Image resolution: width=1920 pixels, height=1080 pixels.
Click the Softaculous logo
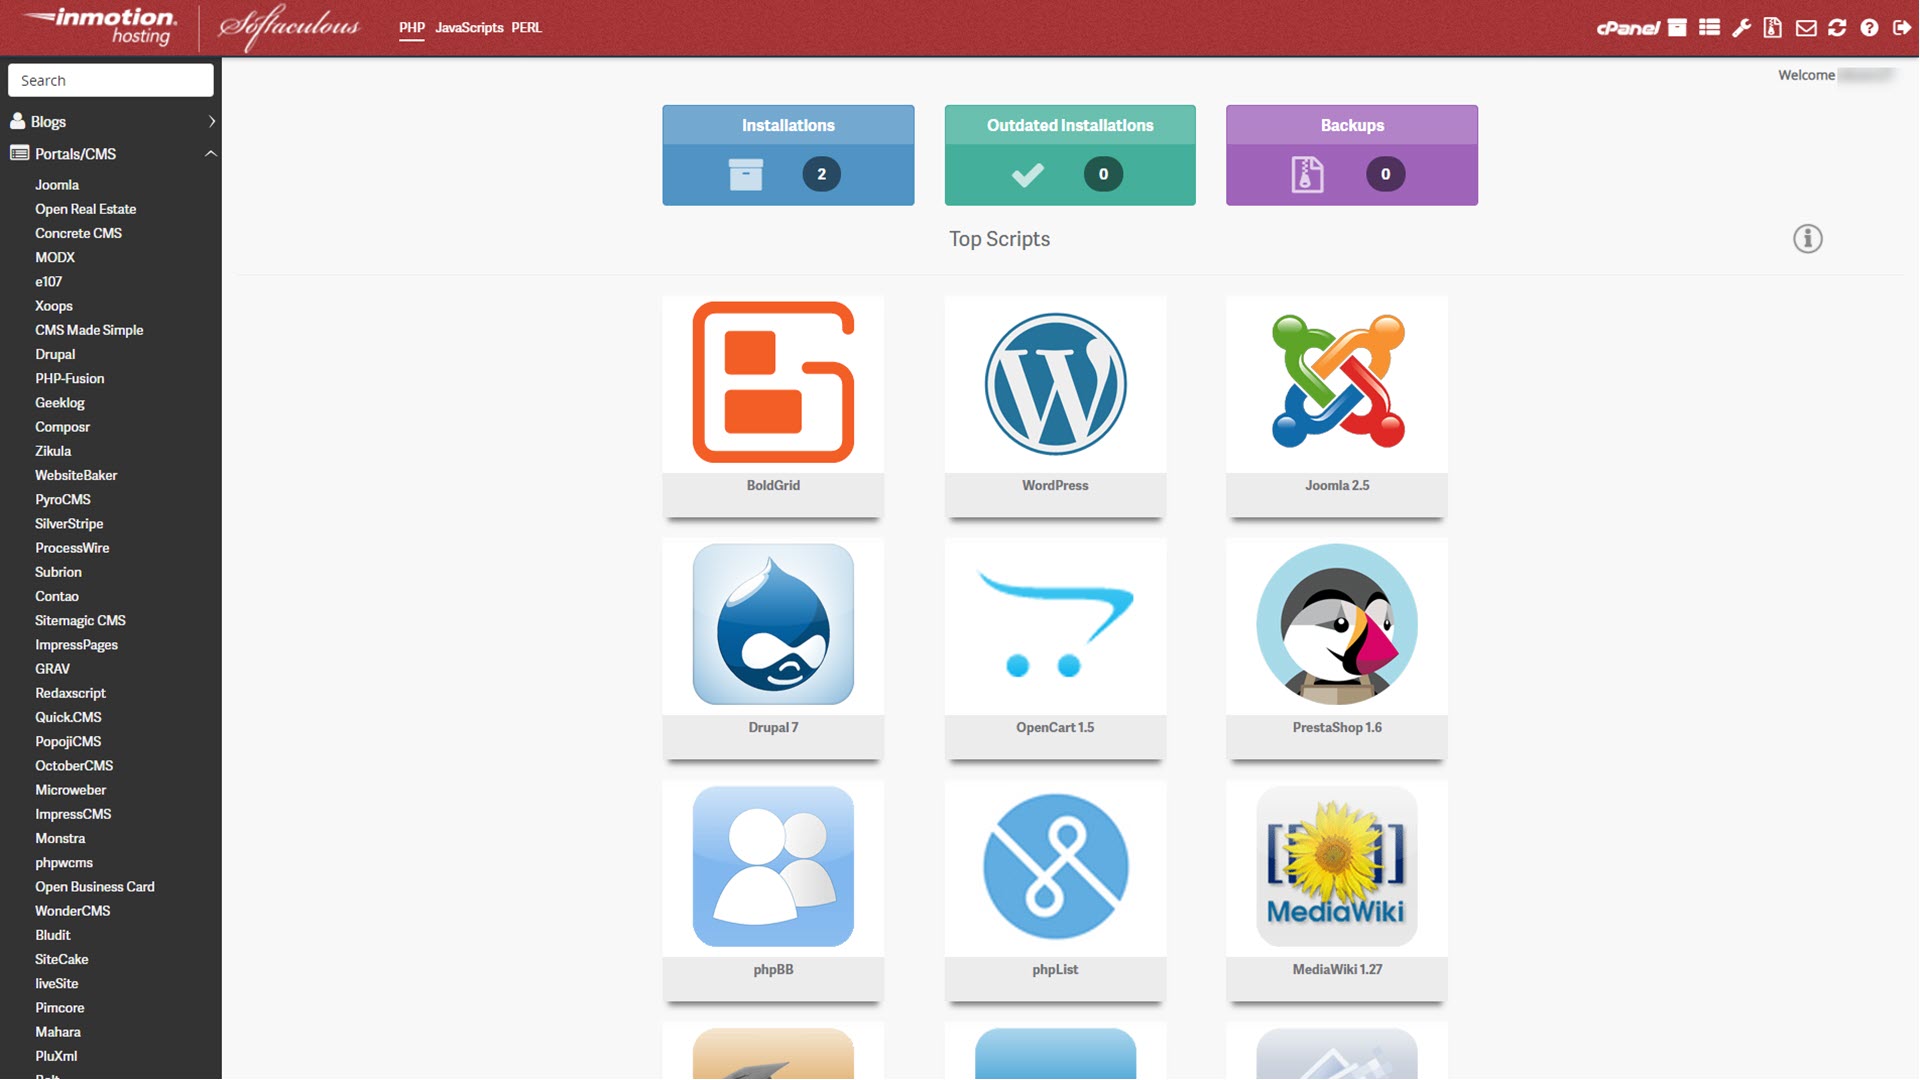point(289,27)
